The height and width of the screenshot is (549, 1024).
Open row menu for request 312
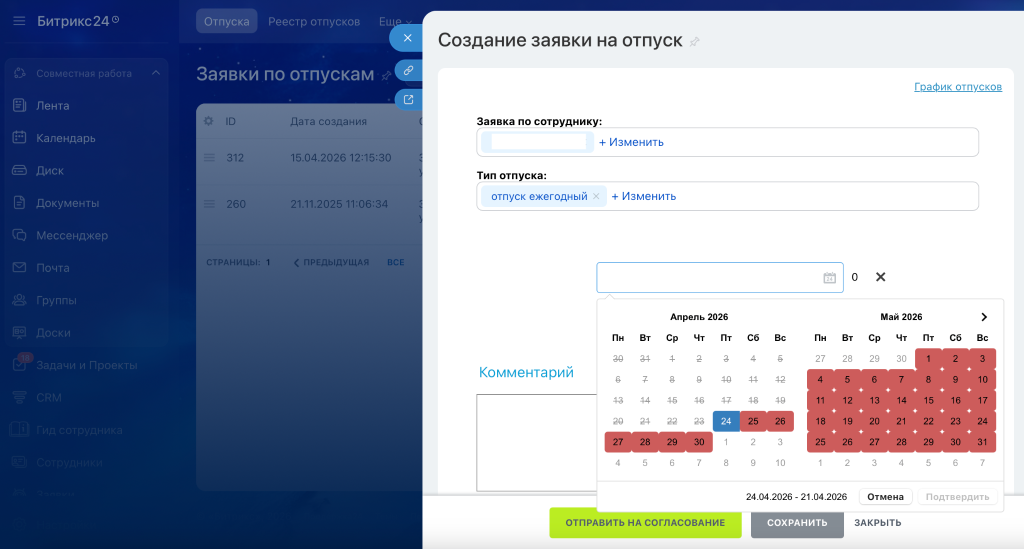(209, 158)
